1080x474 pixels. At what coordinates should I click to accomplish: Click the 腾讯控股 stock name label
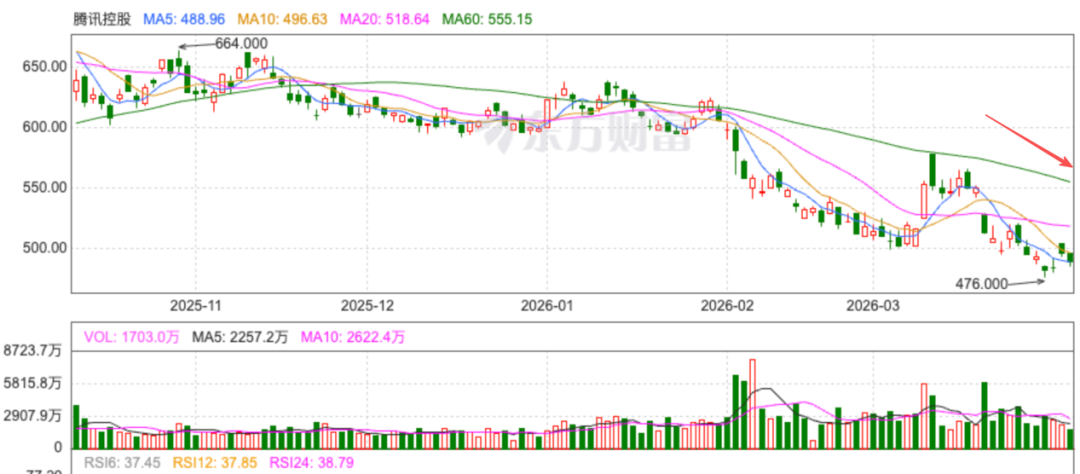click(x=104, y=18)
